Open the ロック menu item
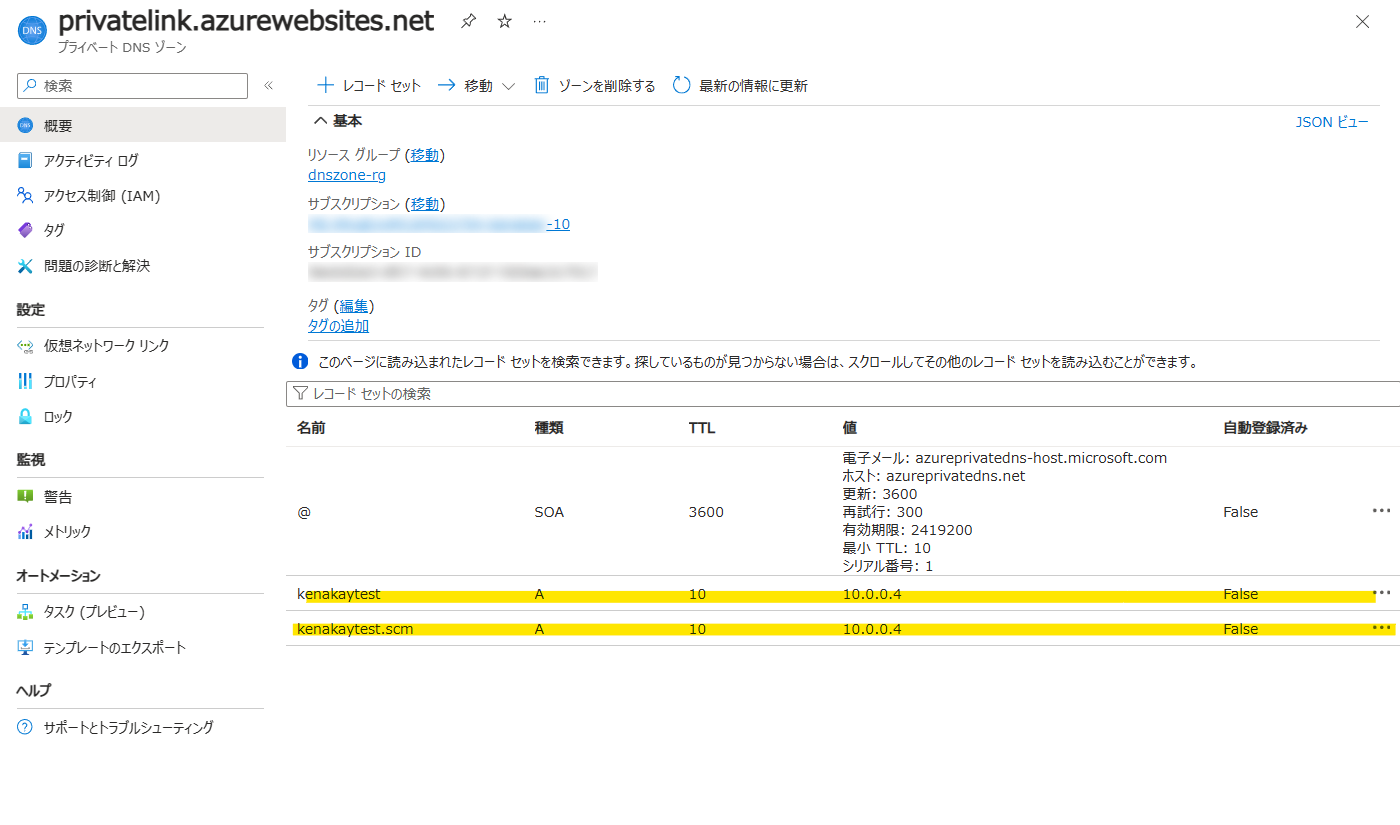Image resolution: width=1400 pixels, height=825 pixels. (x=142, y=416)
